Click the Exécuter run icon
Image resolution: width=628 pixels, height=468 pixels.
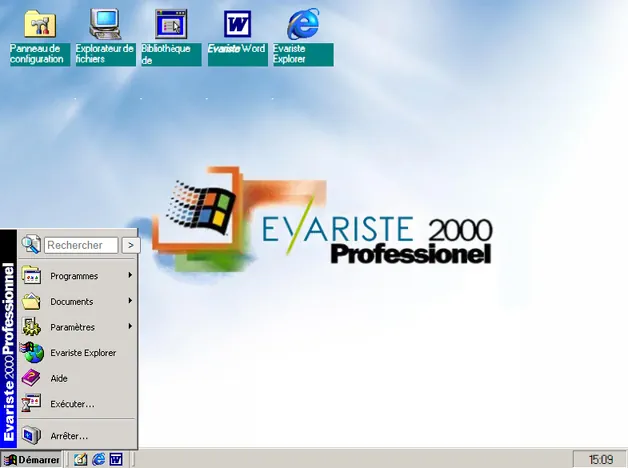(31, 403)
